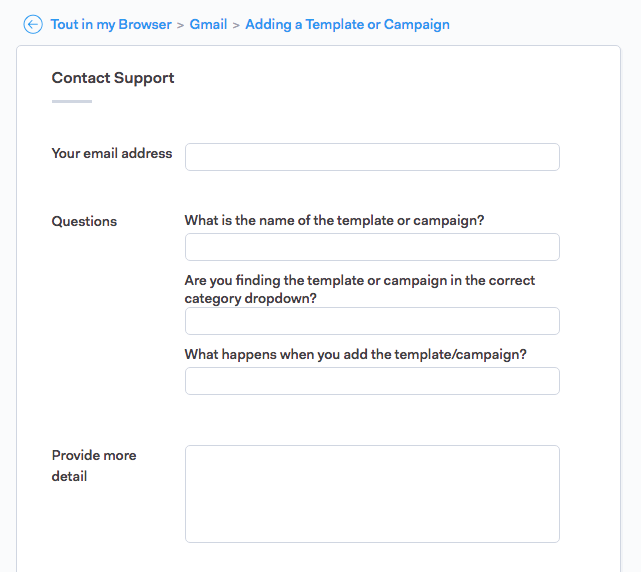Open Adding a Template or Campaign breadcrumb
Viewport: 641px width, 572px height.
click(347, 24)
